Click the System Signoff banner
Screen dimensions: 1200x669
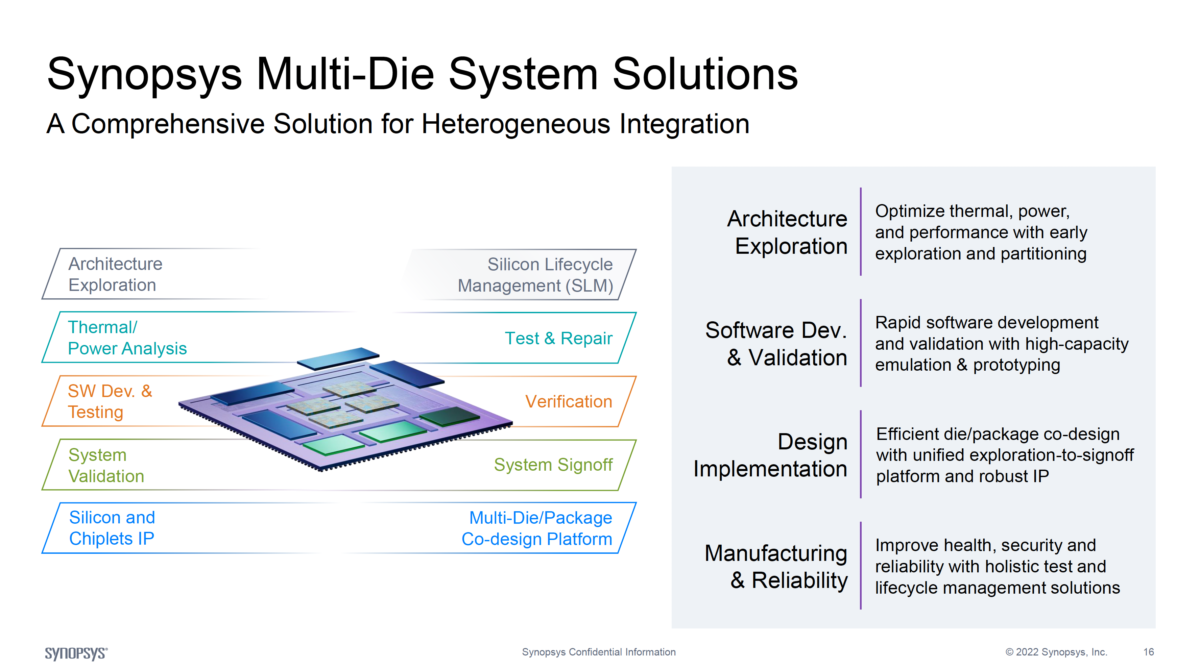(x=553, y=466)
